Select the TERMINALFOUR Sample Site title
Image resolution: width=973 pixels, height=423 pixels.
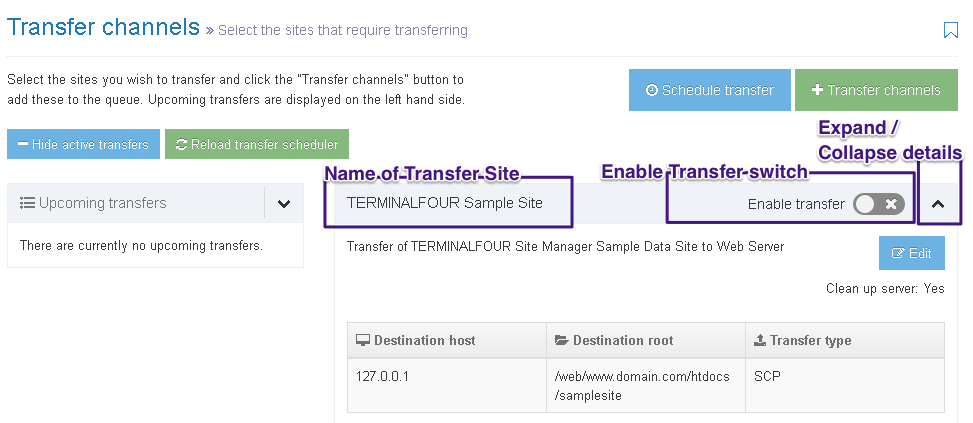pyautogui.click(x=444, y=203)
